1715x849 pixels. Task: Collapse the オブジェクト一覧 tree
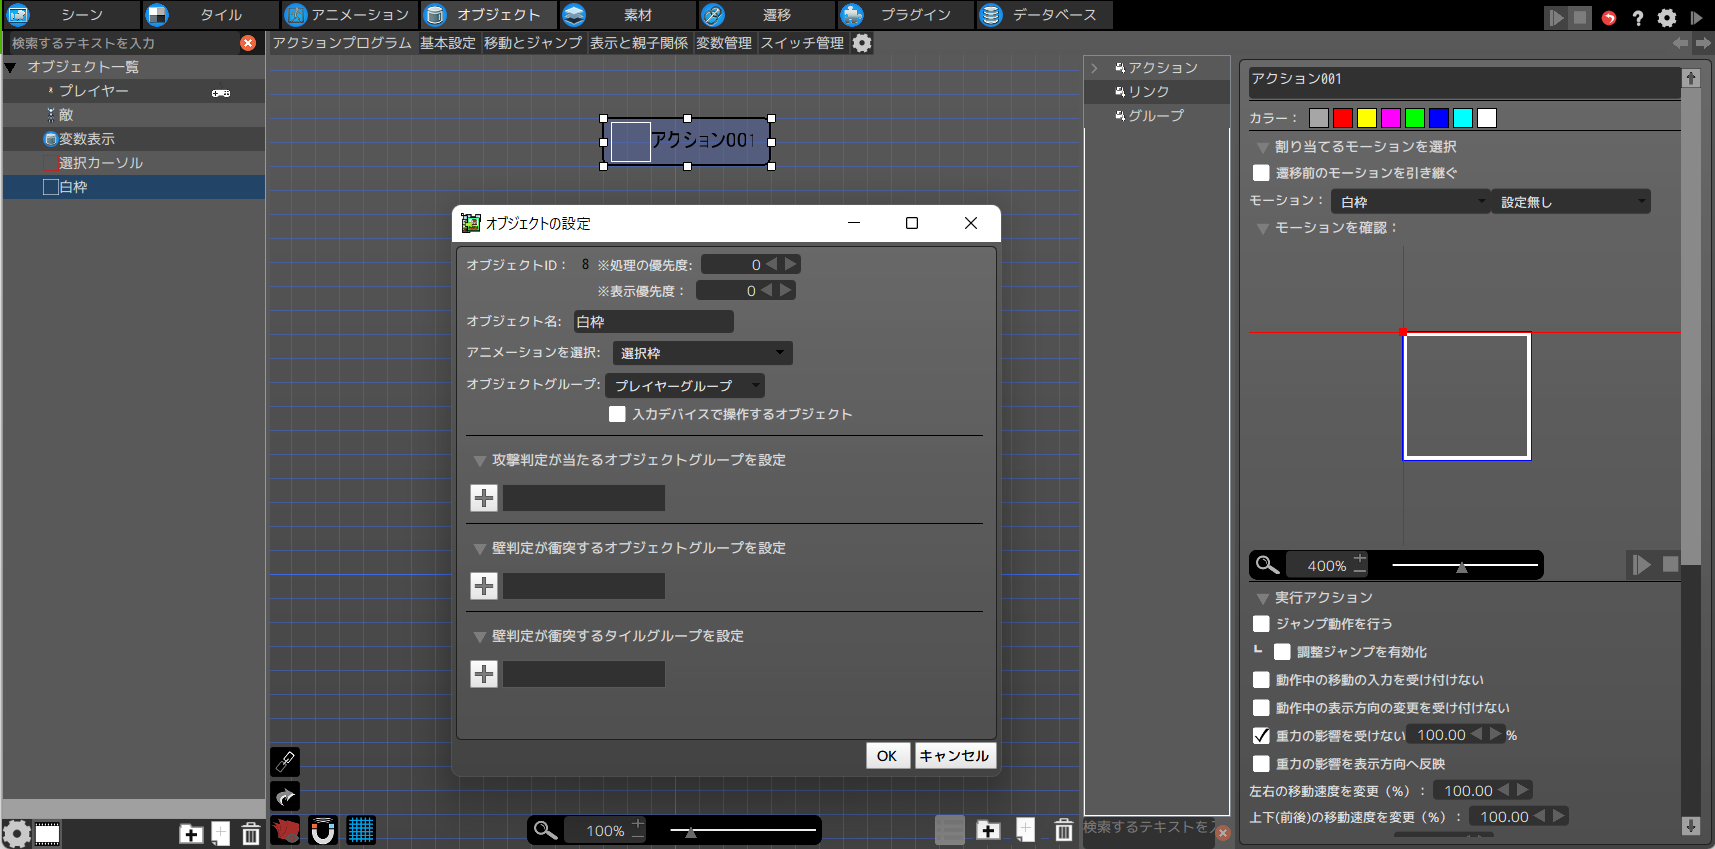[x=10, y=67]
